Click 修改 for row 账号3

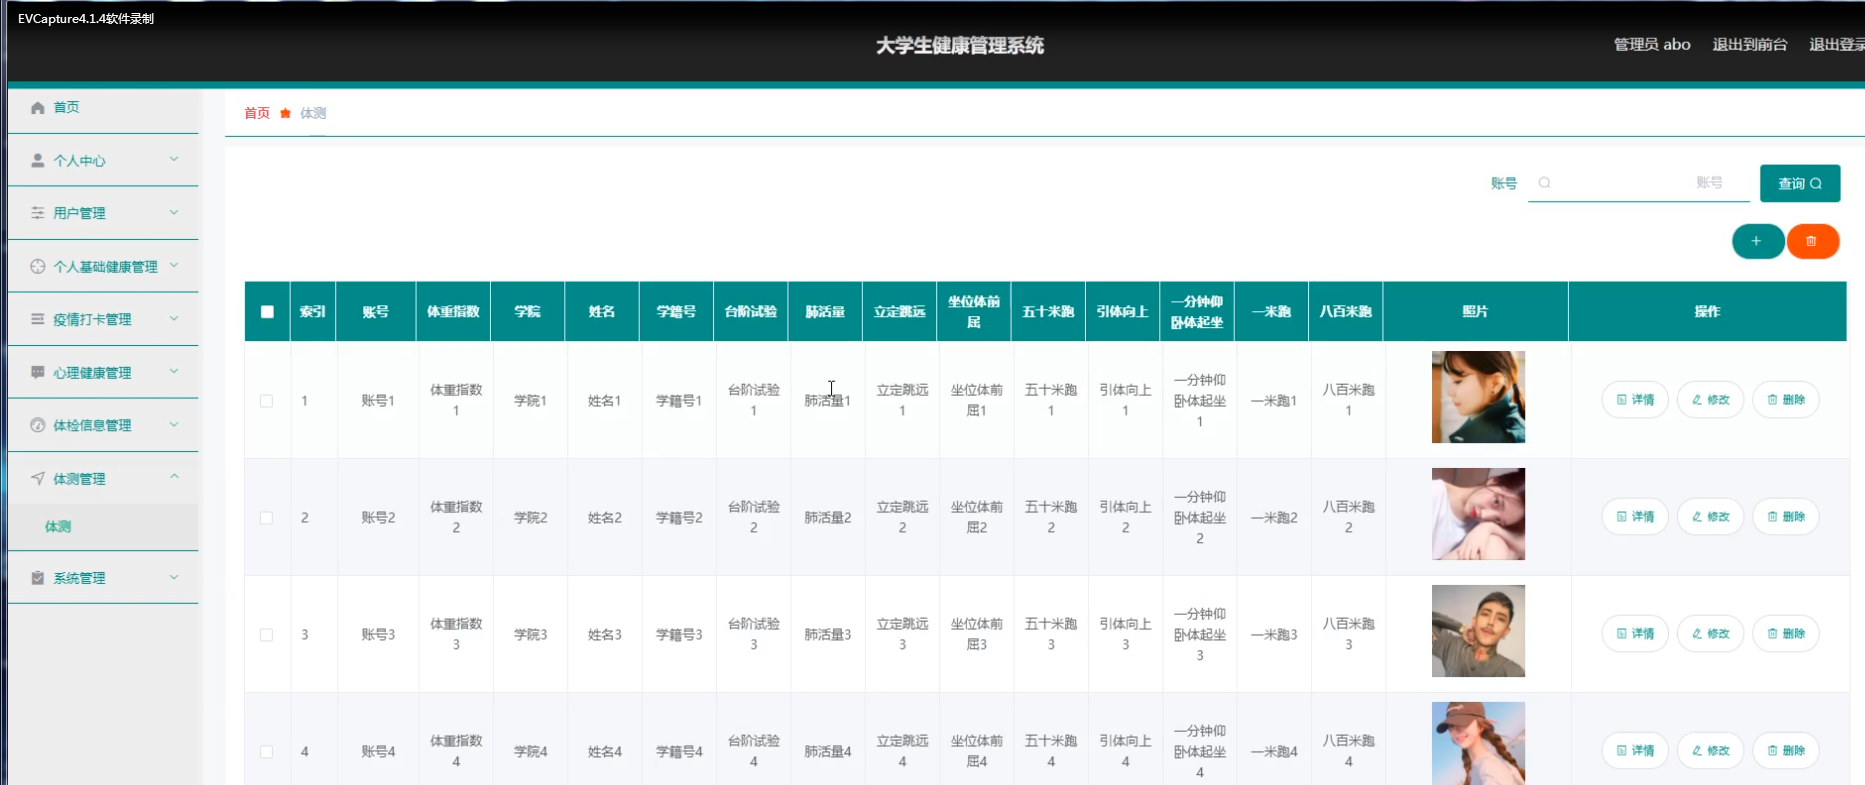click(1710, 634)
